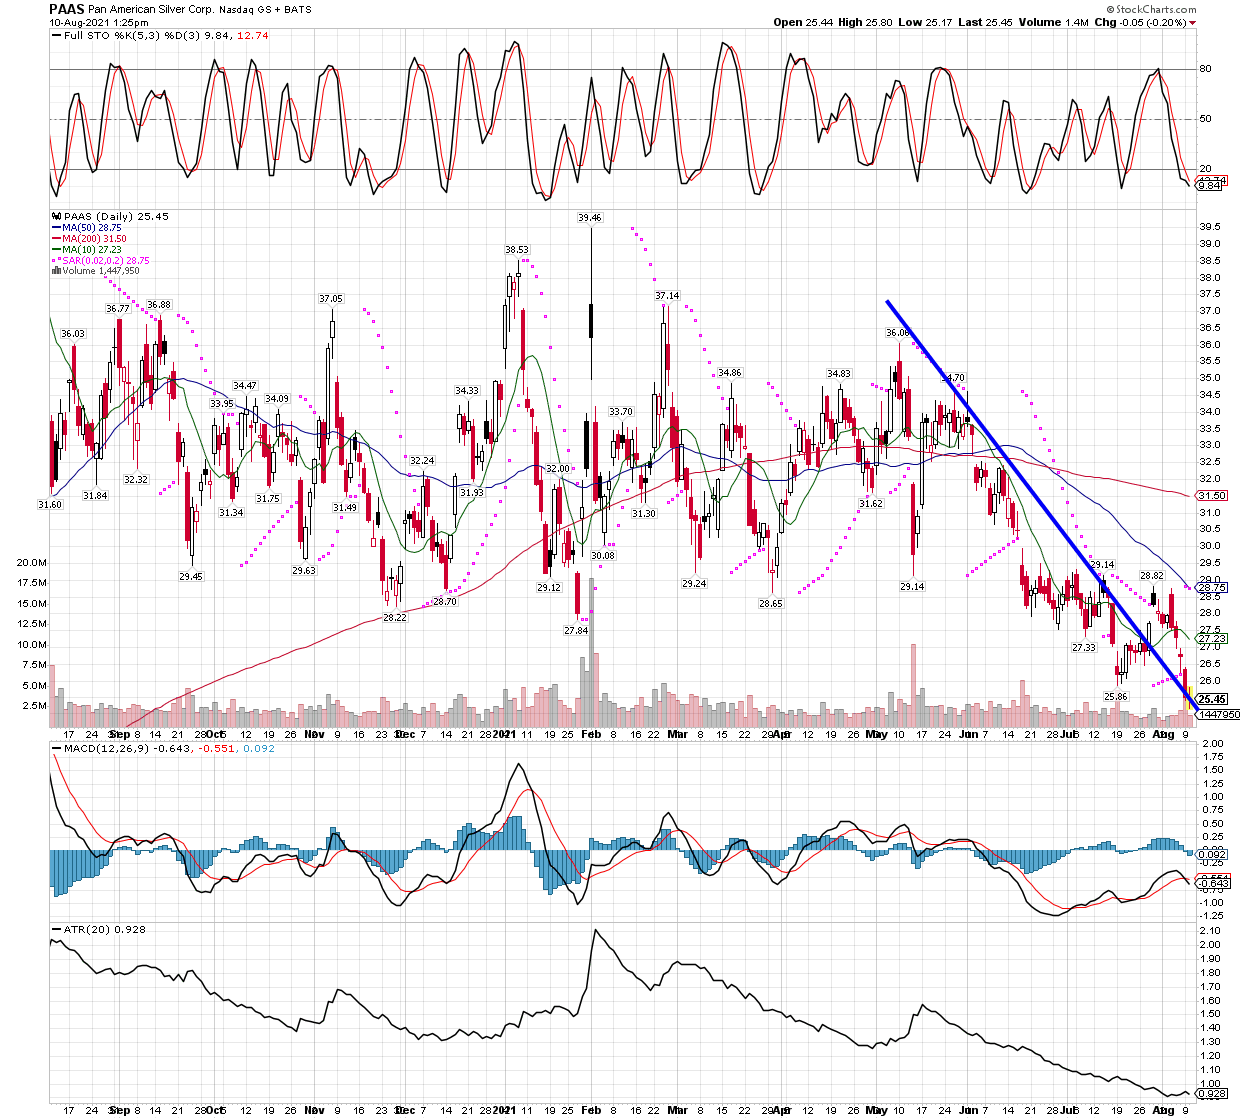Click the volume bars icon in the legend
The image size is (1240, 1119).
(x=55, y=271)
